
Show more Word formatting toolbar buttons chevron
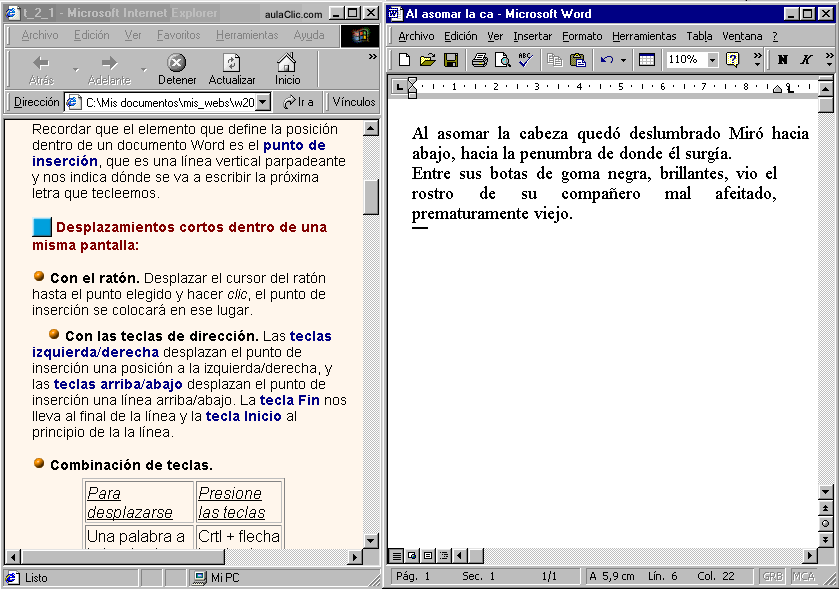tap(829, 59)
